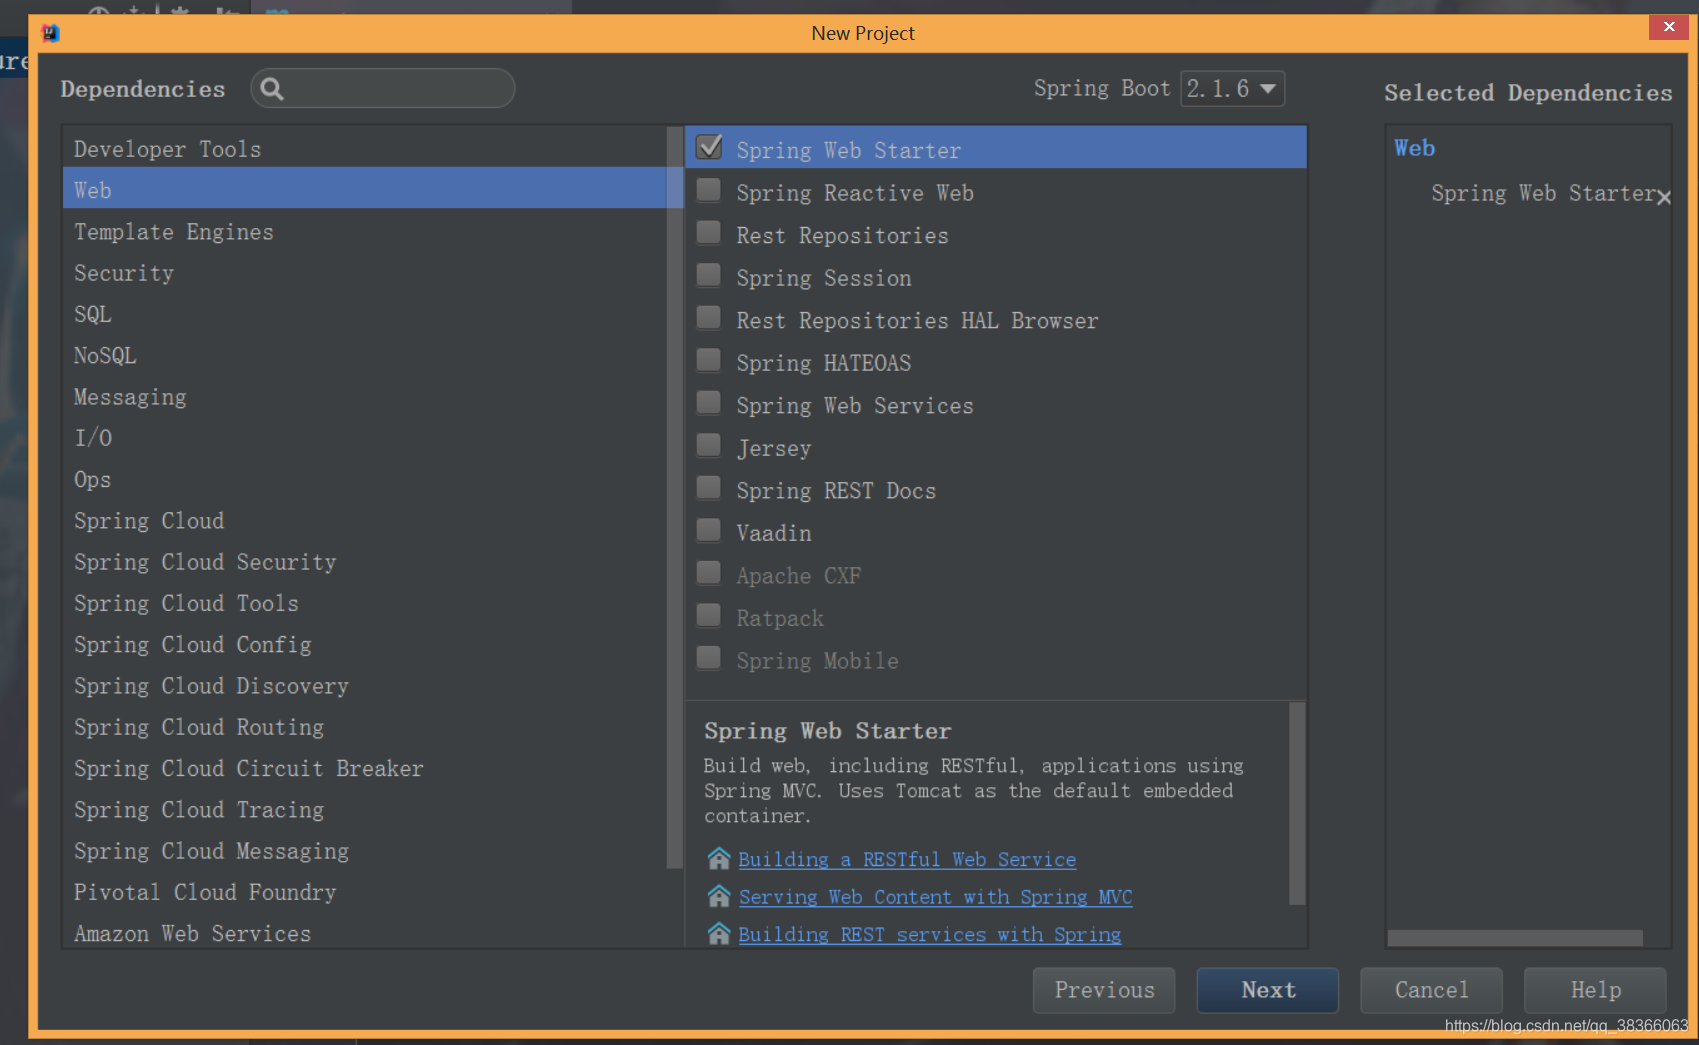
Task: Check the Spring Reactive Web checkbox
Action: click(709, 190)
